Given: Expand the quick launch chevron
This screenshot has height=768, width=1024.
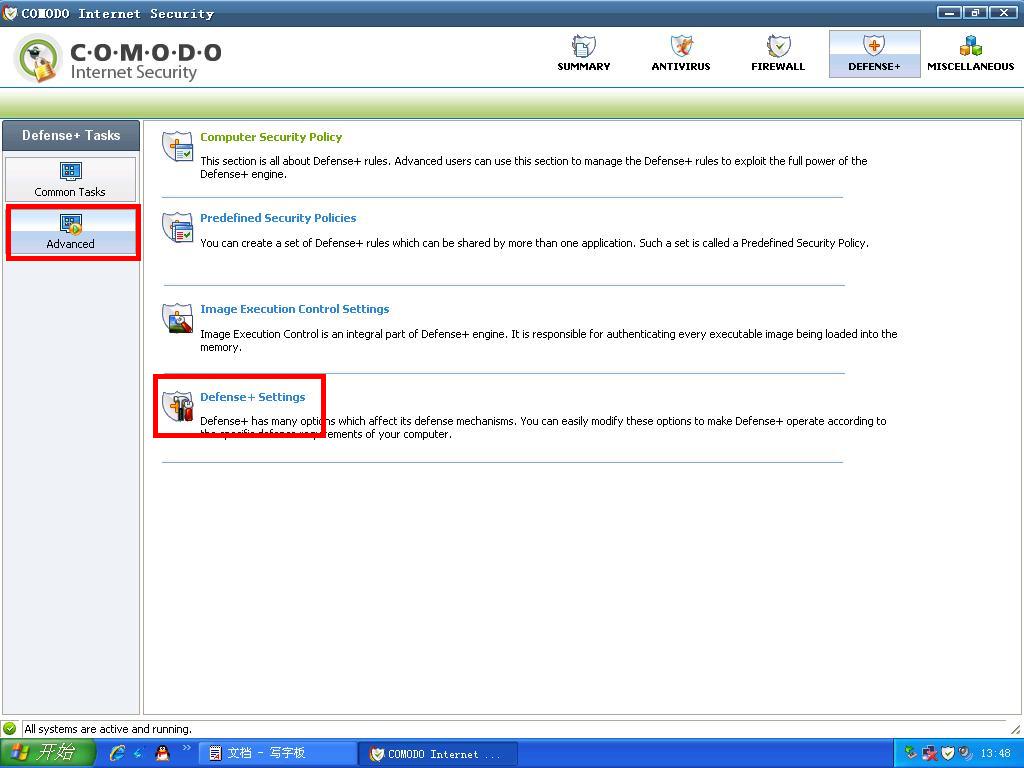Looking at the screenshot, I should (x=186, y=748).
